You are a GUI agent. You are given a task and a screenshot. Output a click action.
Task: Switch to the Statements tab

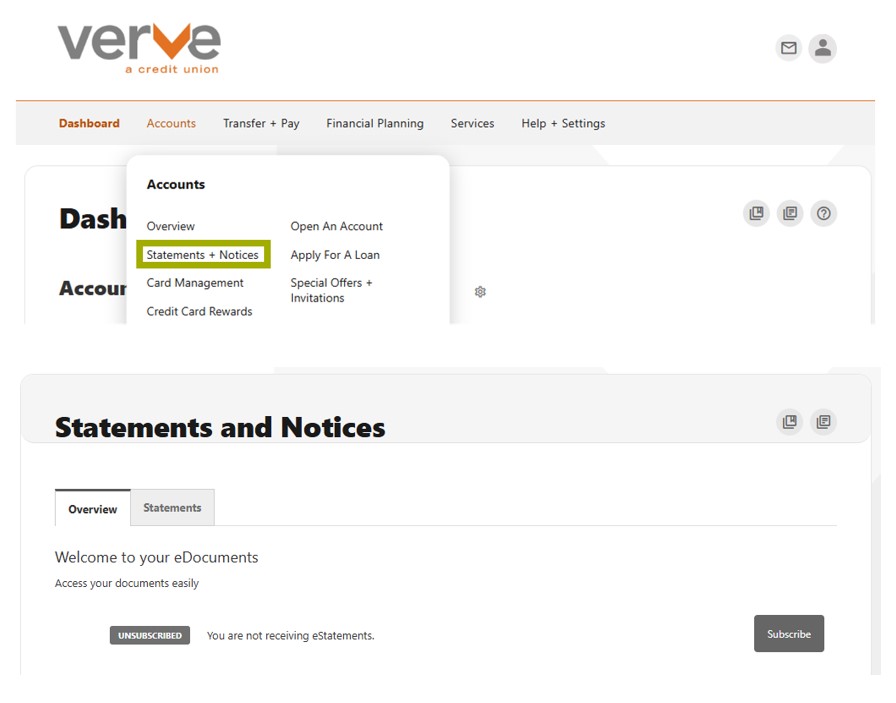tap(172, 508)
